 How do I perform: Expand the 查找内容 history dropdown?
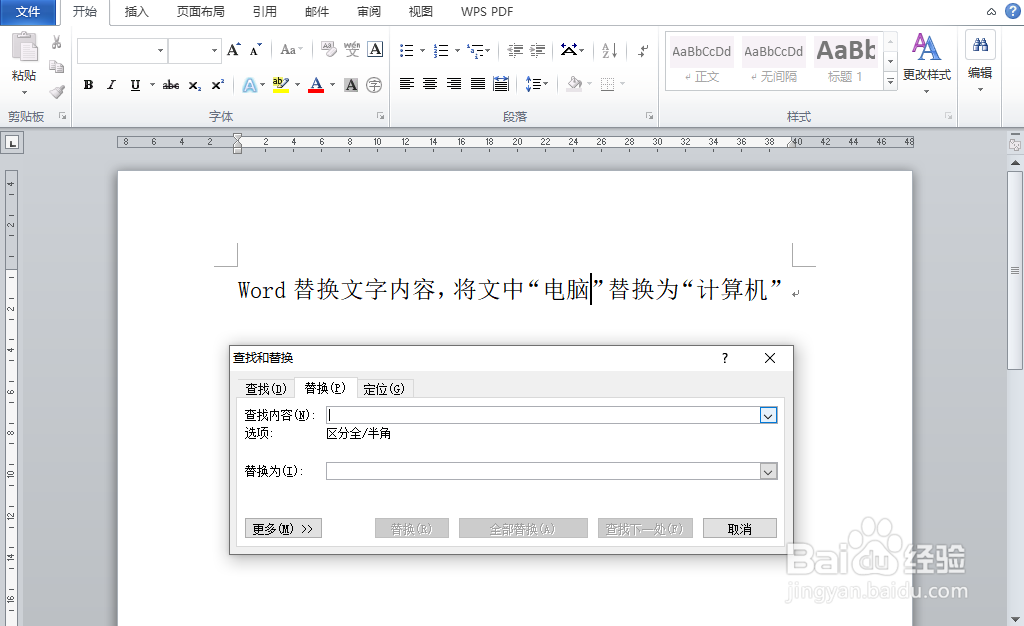[768, 415]
